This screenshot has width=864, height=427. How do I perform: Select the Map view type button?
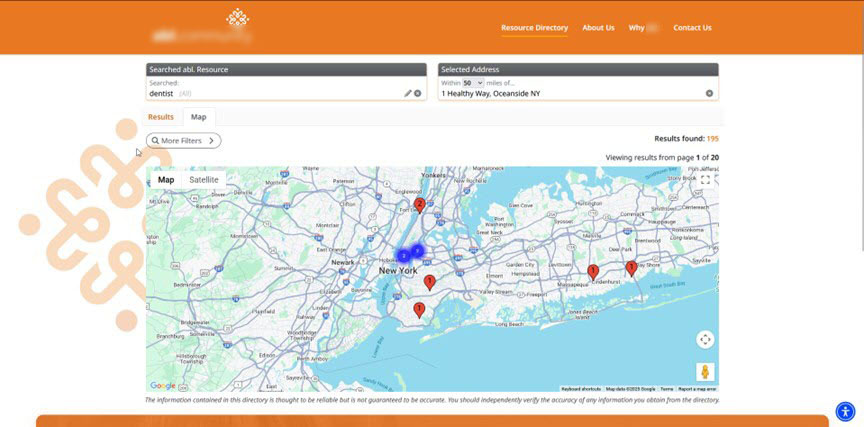(166, 180)
